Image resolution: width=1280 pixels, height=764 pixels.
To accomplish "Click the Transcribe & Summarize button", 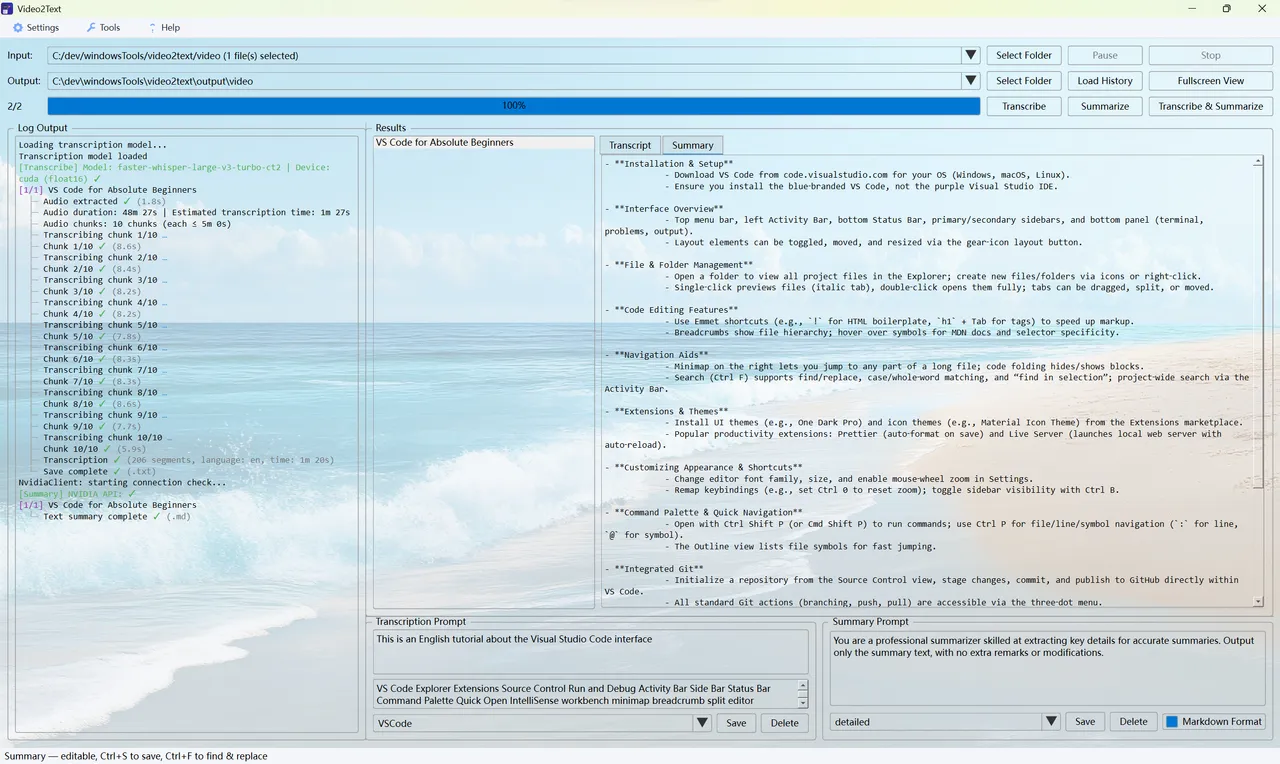I will click(x=1210, y=106).
